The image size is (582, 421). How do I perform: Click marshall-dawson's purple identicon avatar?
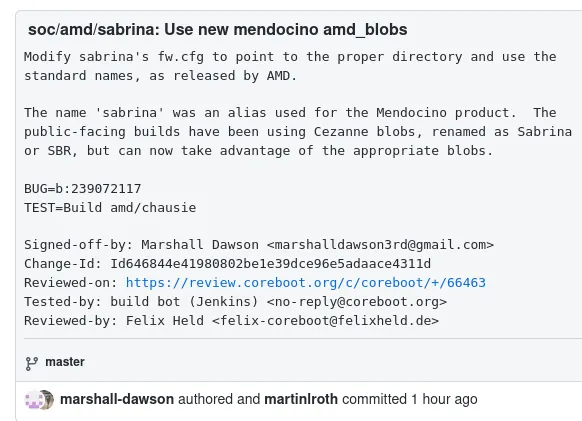coord(33,400)
